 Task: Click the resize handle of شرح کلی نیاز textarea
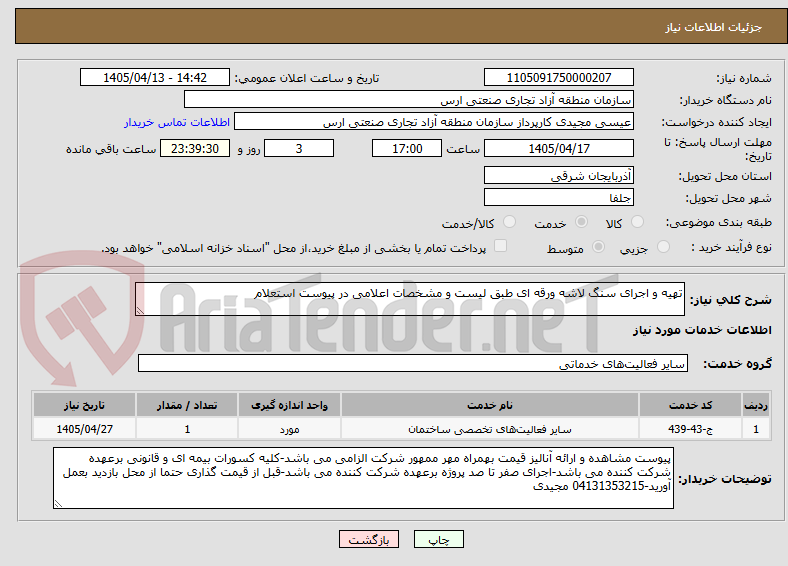click(140, 311)
